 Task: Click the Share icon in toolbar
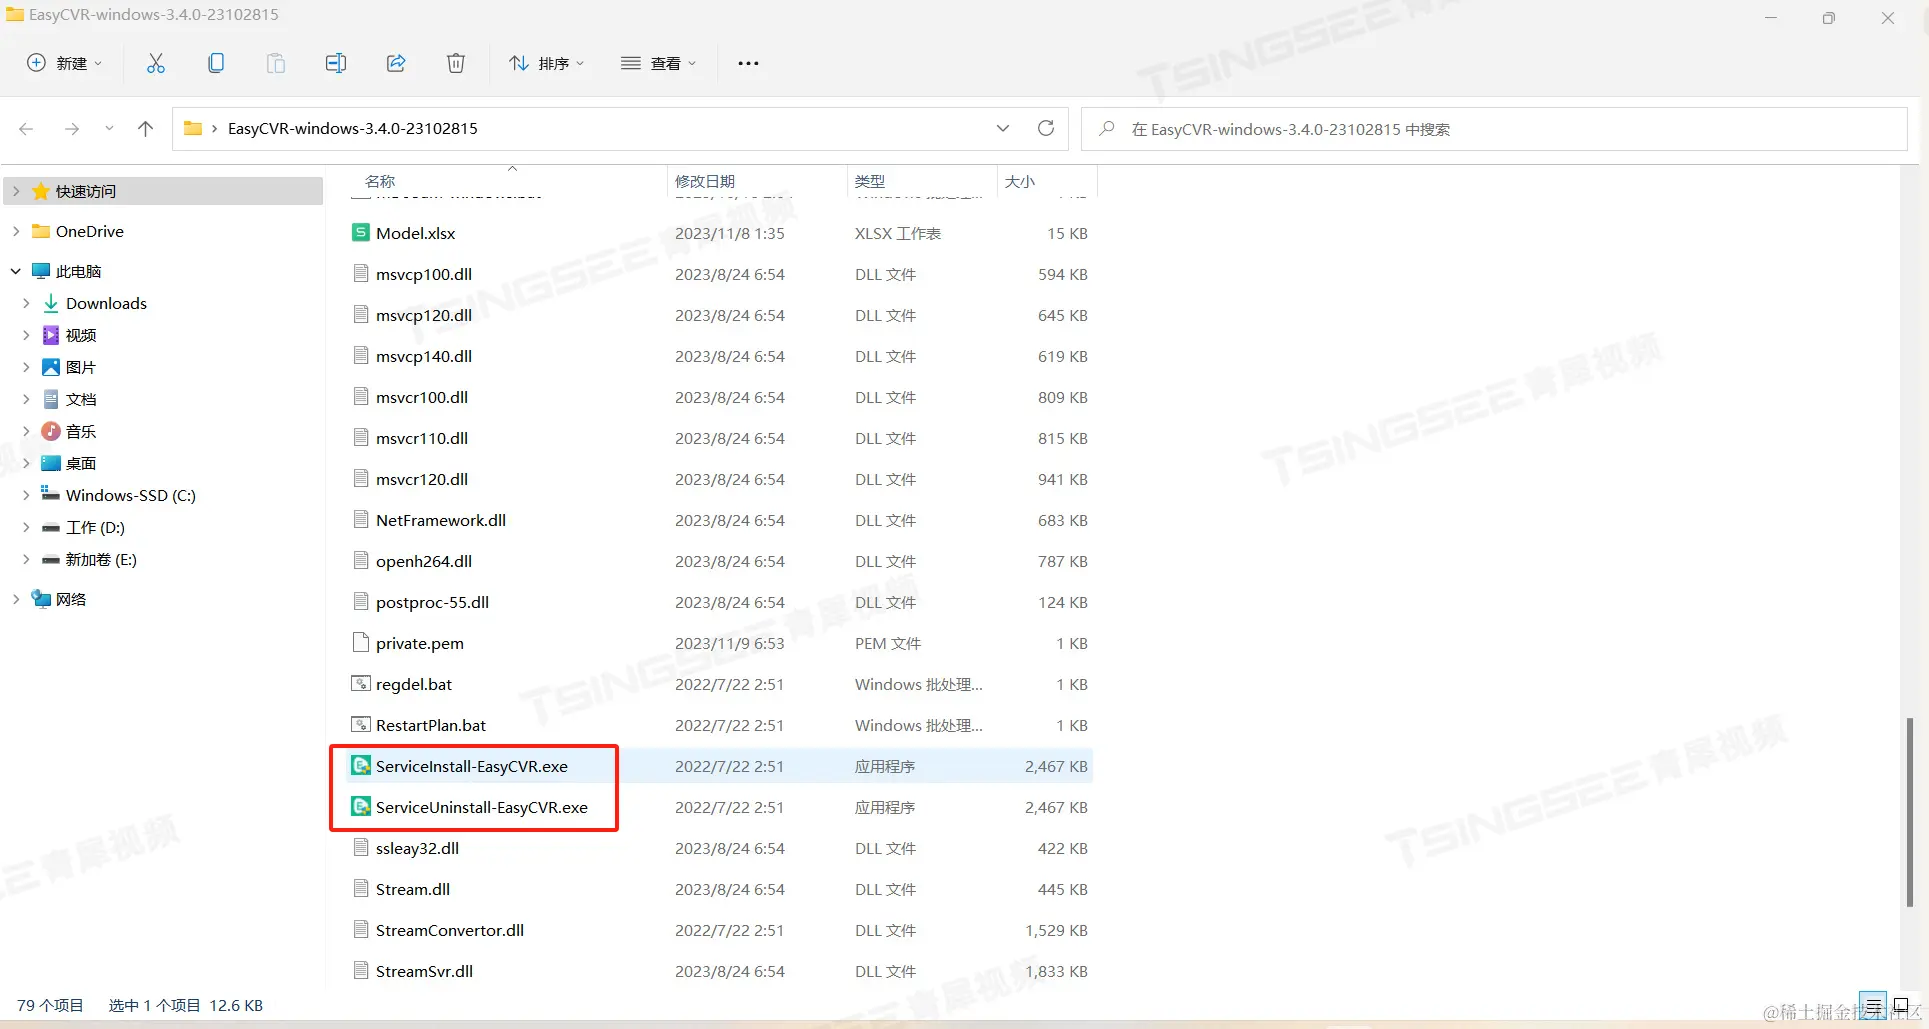tap(396, 63)
